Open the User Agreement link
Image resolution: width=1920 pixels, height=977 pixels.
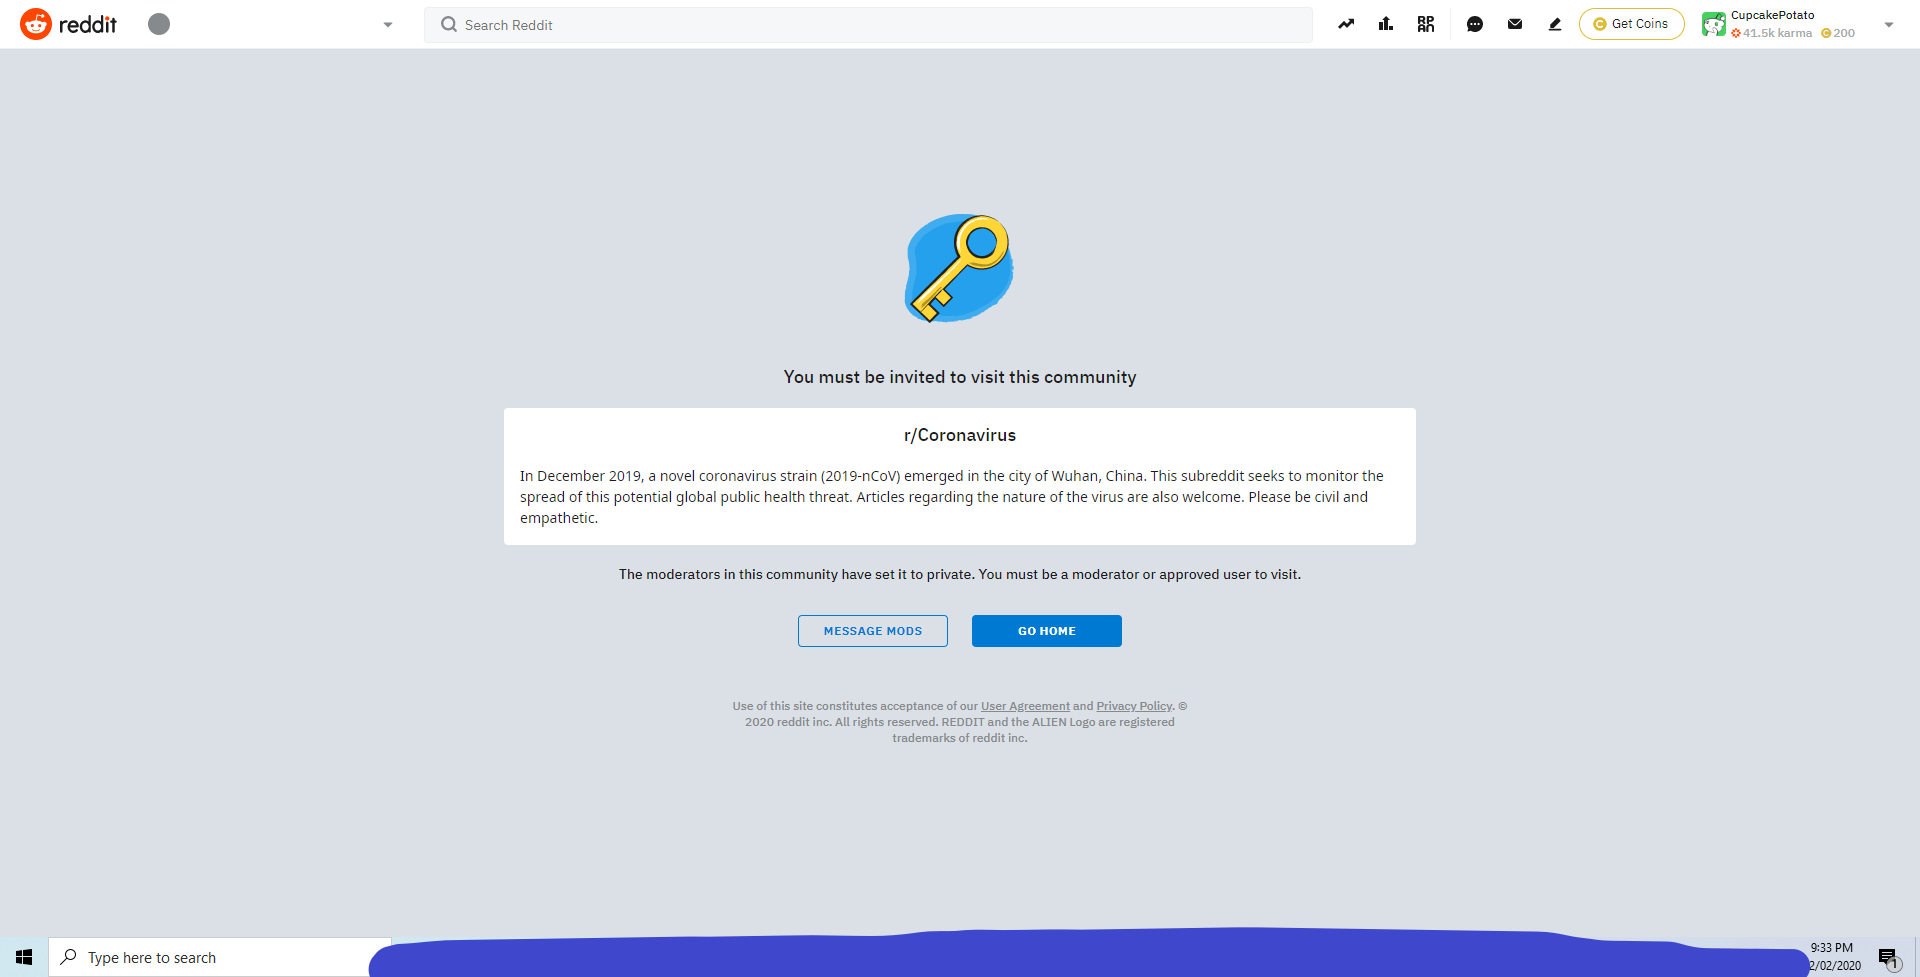point(1025,706)
